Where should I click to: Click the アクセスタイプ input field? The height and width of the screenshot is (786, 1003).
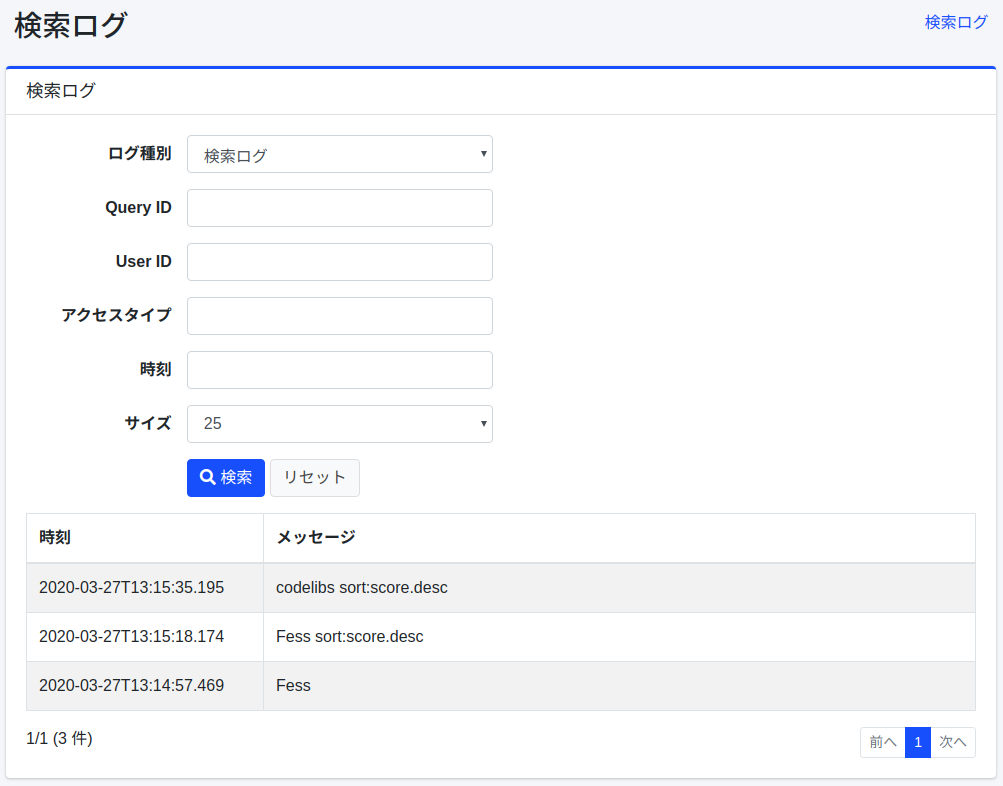(339, 316)
